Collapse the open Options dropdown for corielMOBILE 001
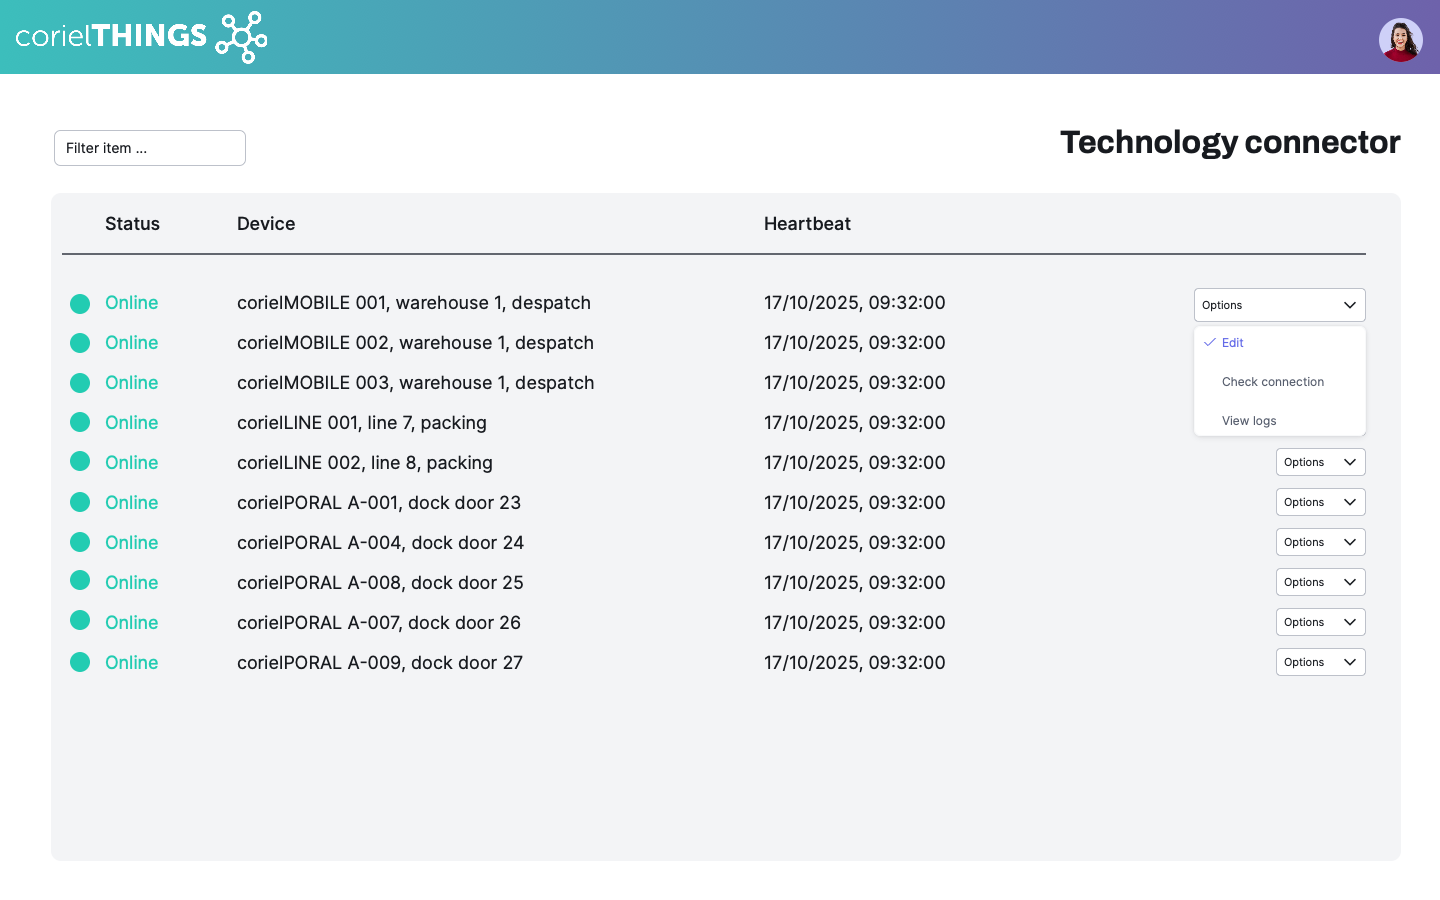Screen dimensions: 1440x900 pyautogui.click(x=1279, y=305)
